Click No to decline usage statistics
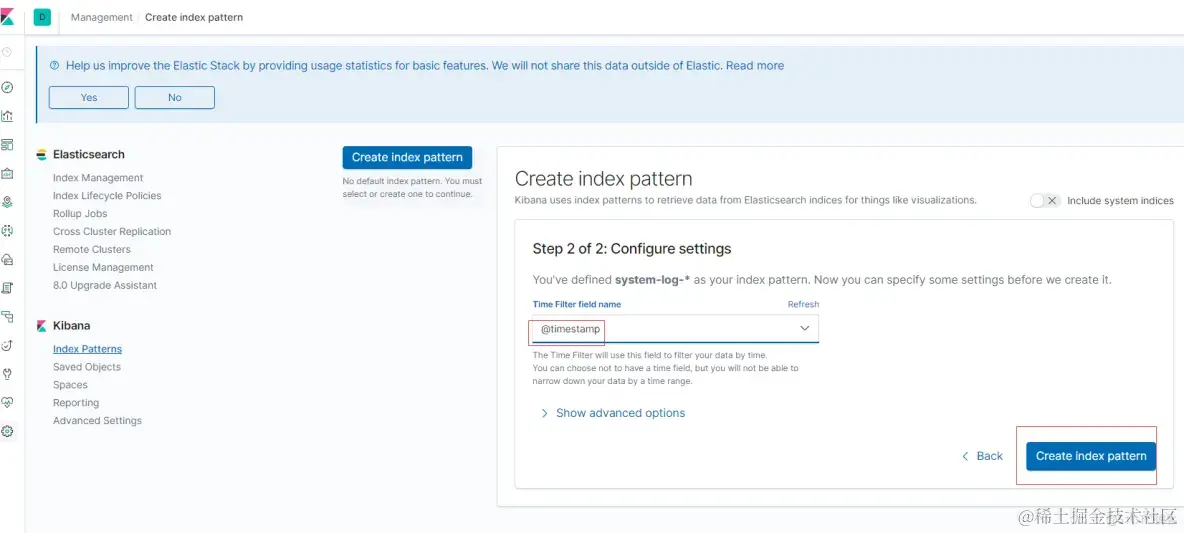The width and height of the screenshot is (1184, 533). [x=175, y=97]
